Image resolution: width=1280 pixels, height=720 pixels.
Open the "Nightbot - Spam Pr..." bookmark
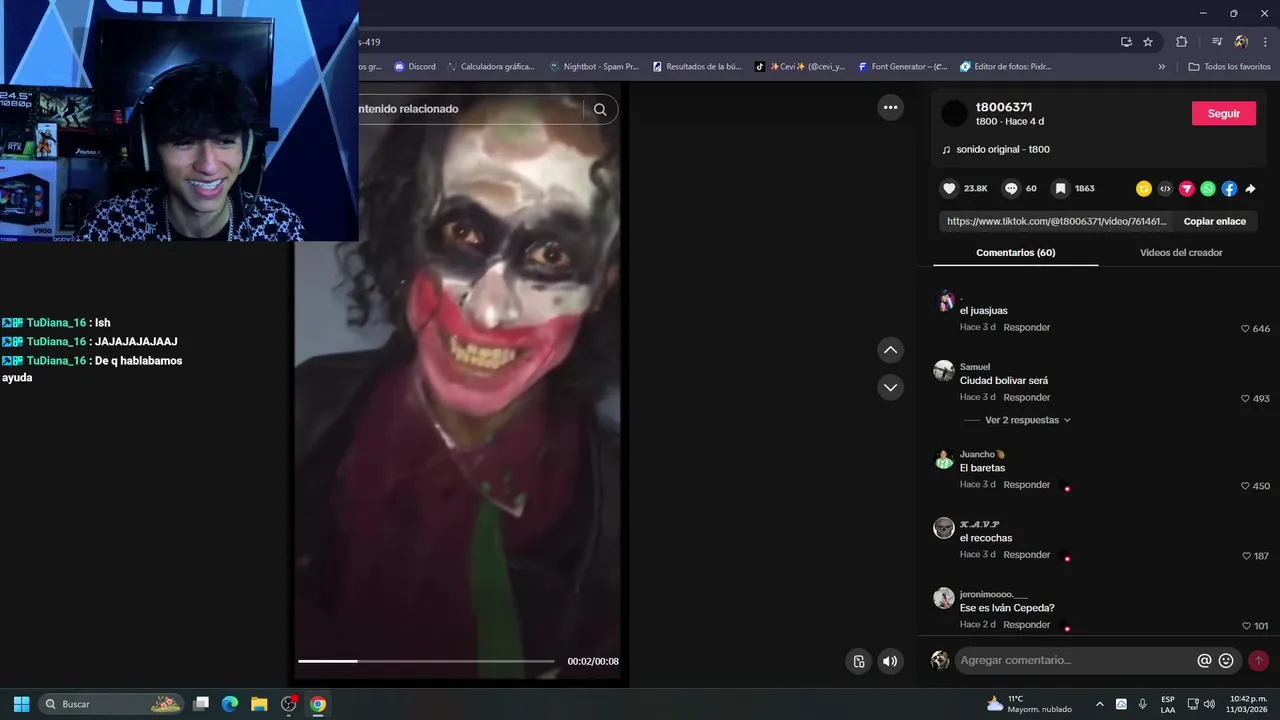(594, 67)
